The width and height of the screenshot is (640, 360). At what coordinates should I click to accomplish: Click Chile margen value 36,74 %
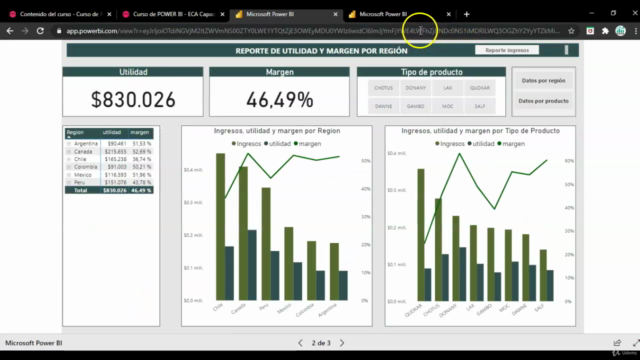click(142, 159)
